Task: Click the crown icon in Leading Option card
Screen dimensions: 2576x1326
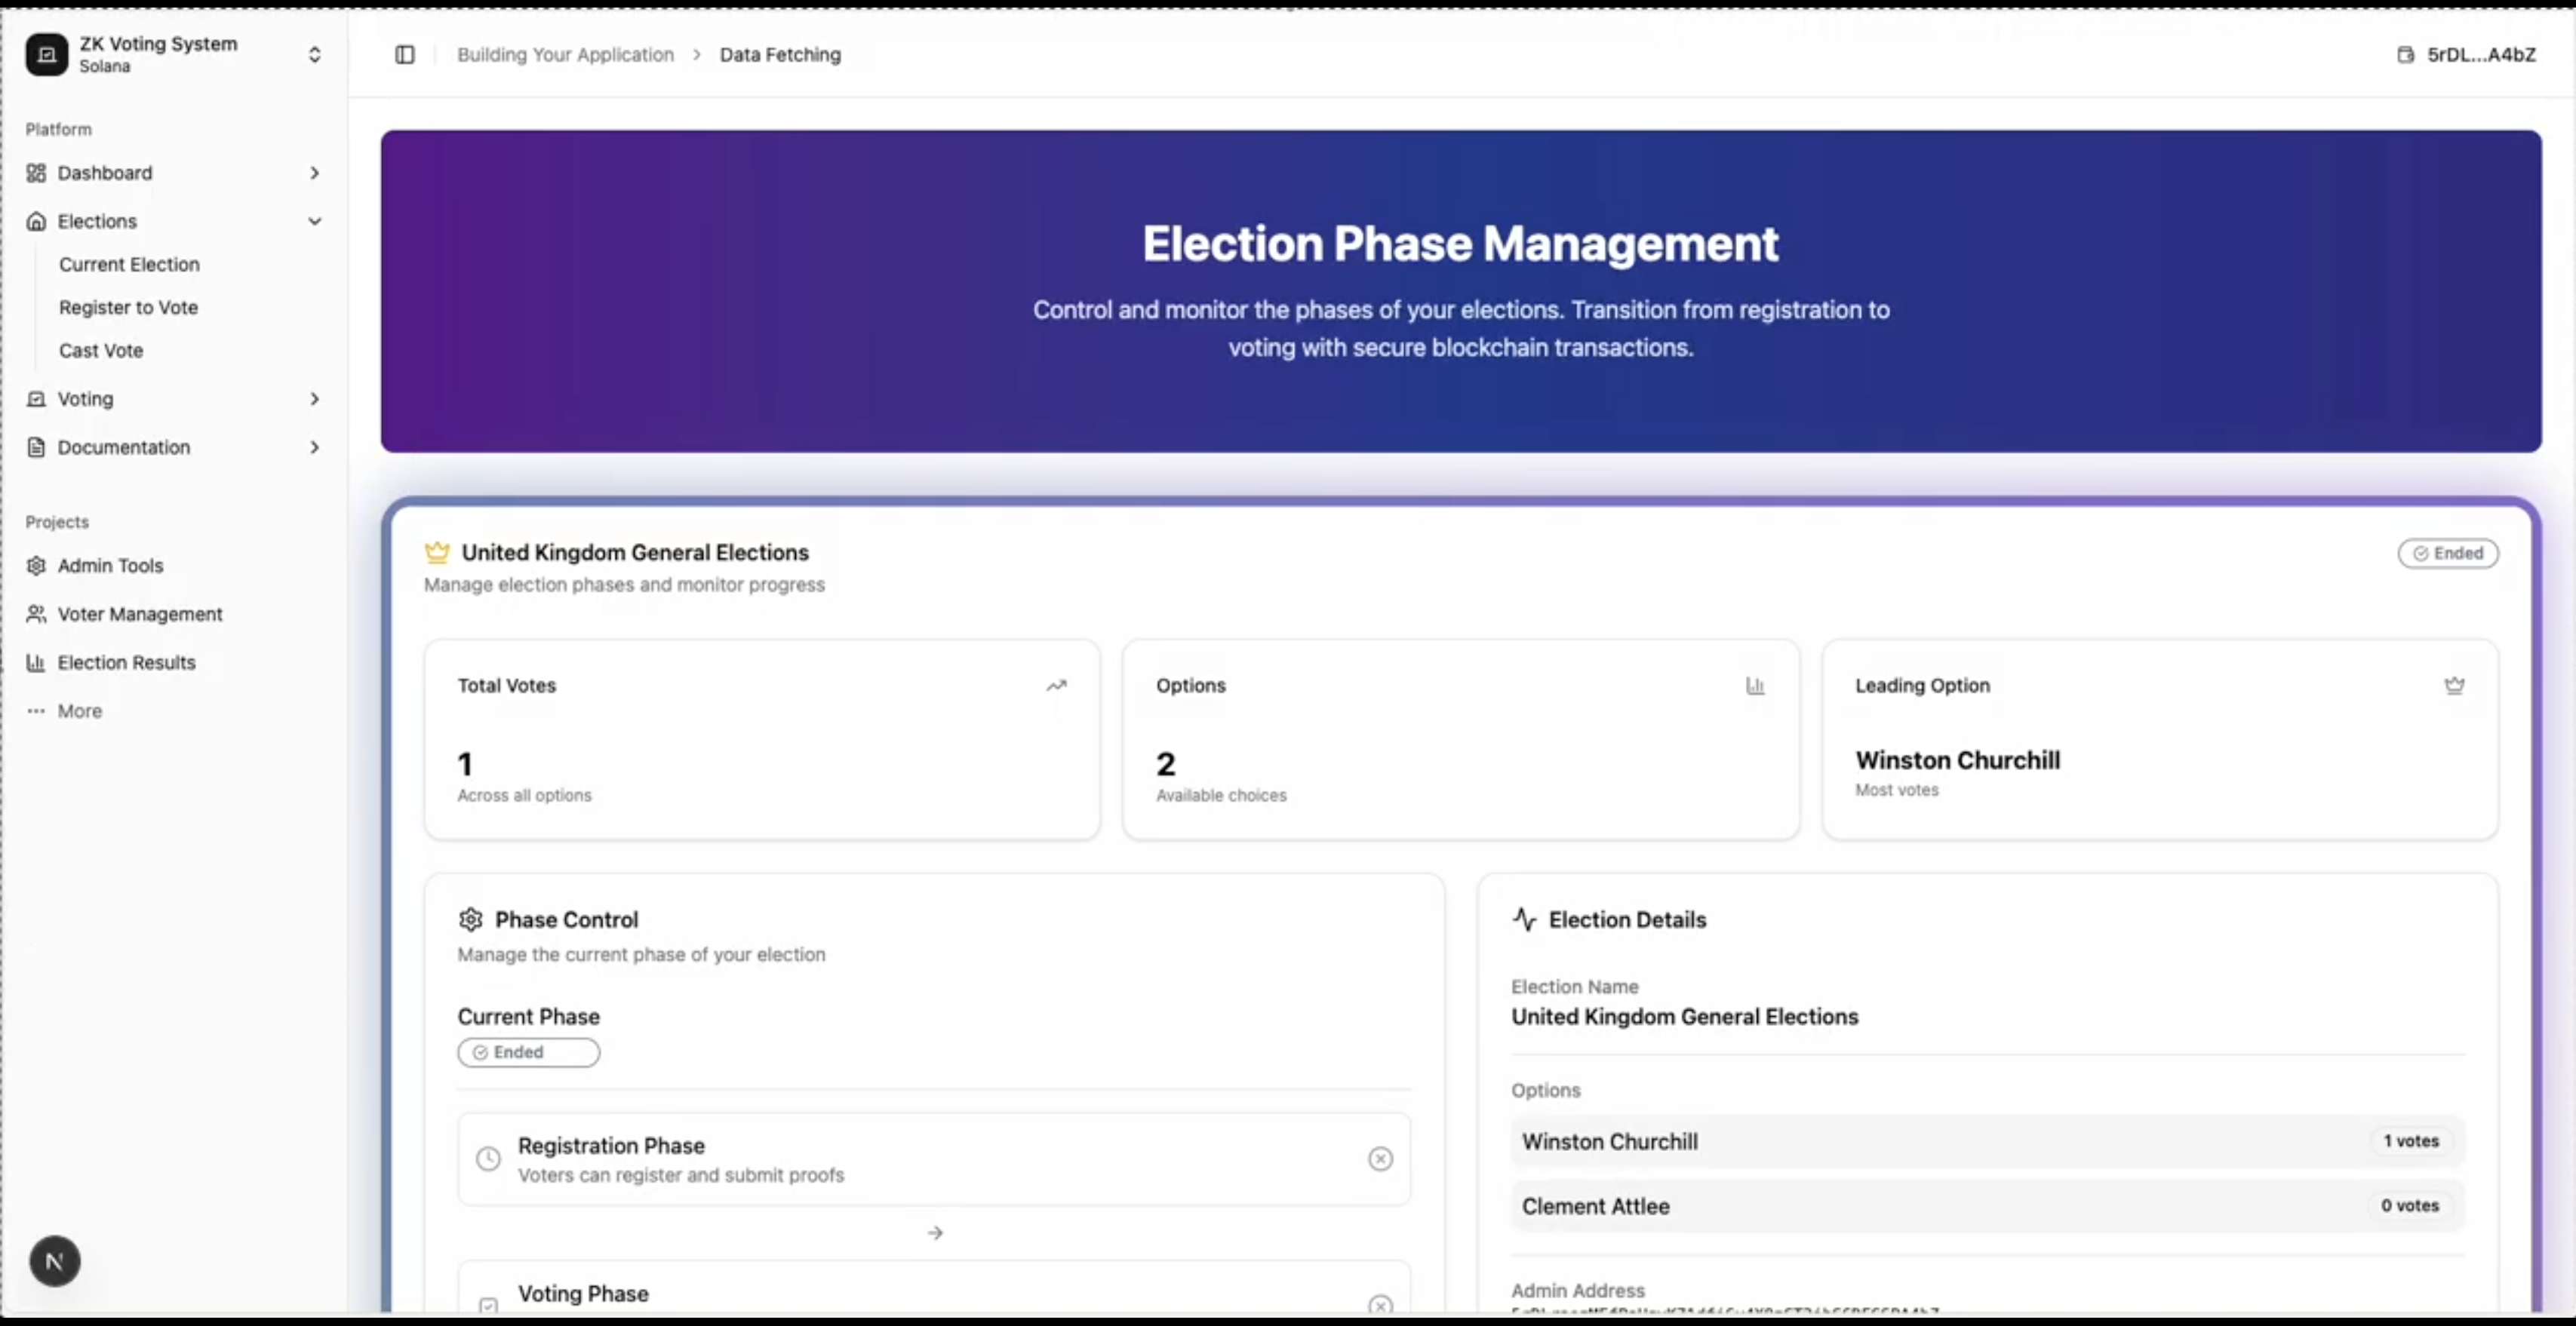Action: [2454, 685]
